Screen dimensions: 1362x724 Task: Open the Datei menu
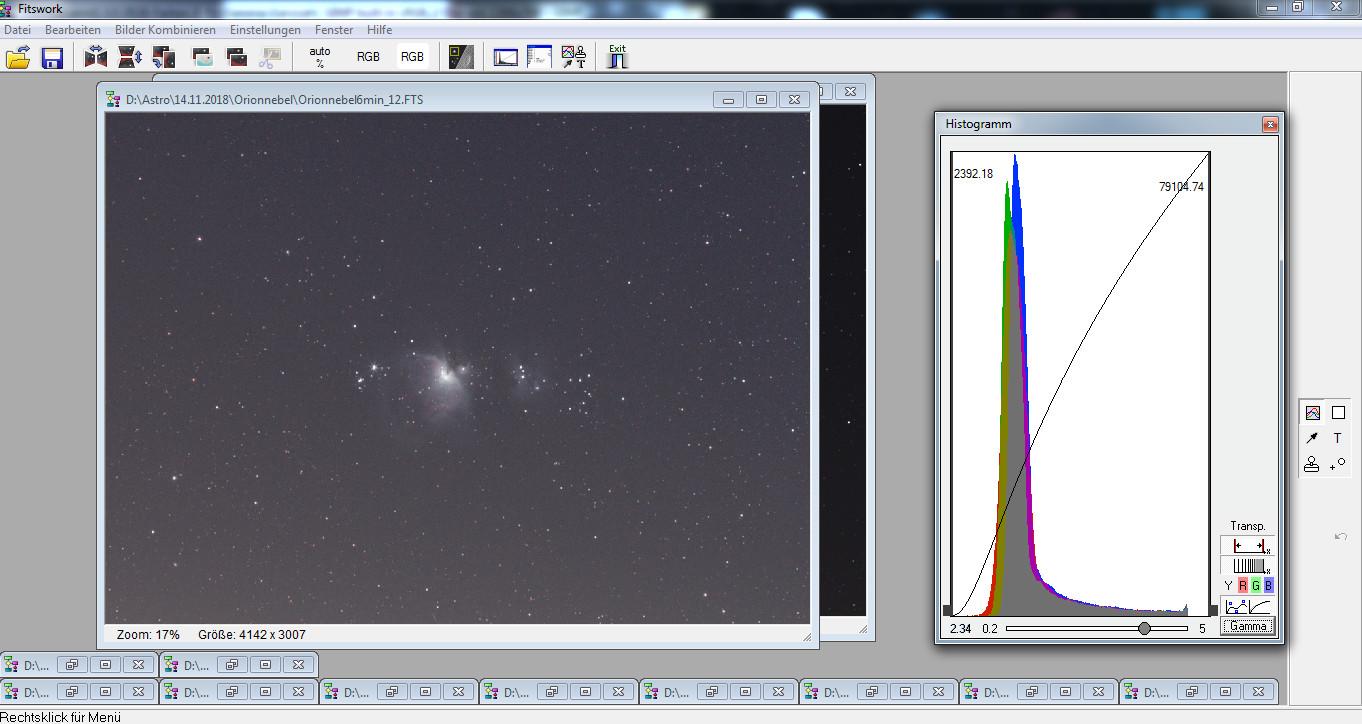(18, 30)
